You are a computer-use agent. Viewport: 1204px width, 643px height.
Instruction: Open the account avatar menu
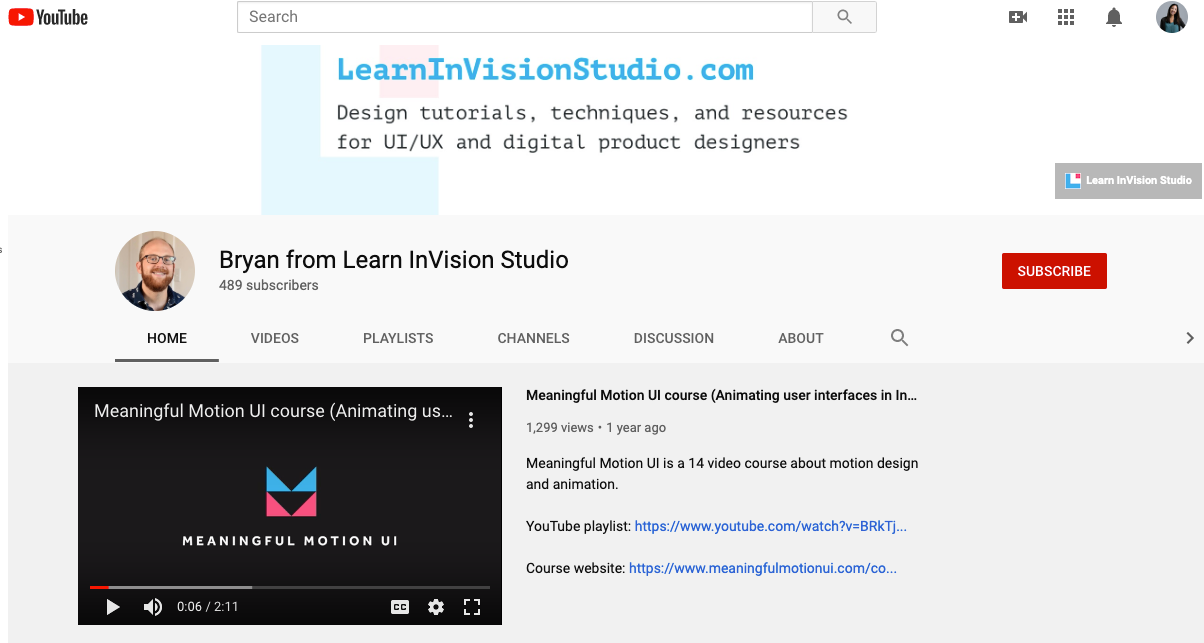click(1172, 17)
